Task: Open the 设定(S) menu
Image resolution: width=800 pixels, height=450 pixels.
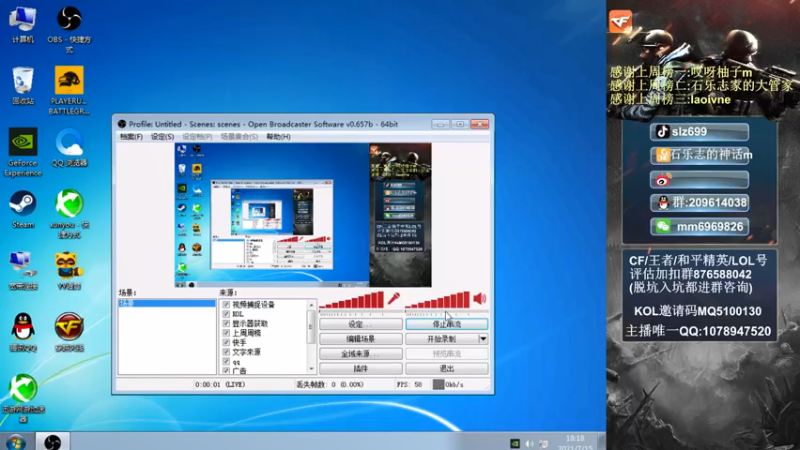Action: pos(162,137)
